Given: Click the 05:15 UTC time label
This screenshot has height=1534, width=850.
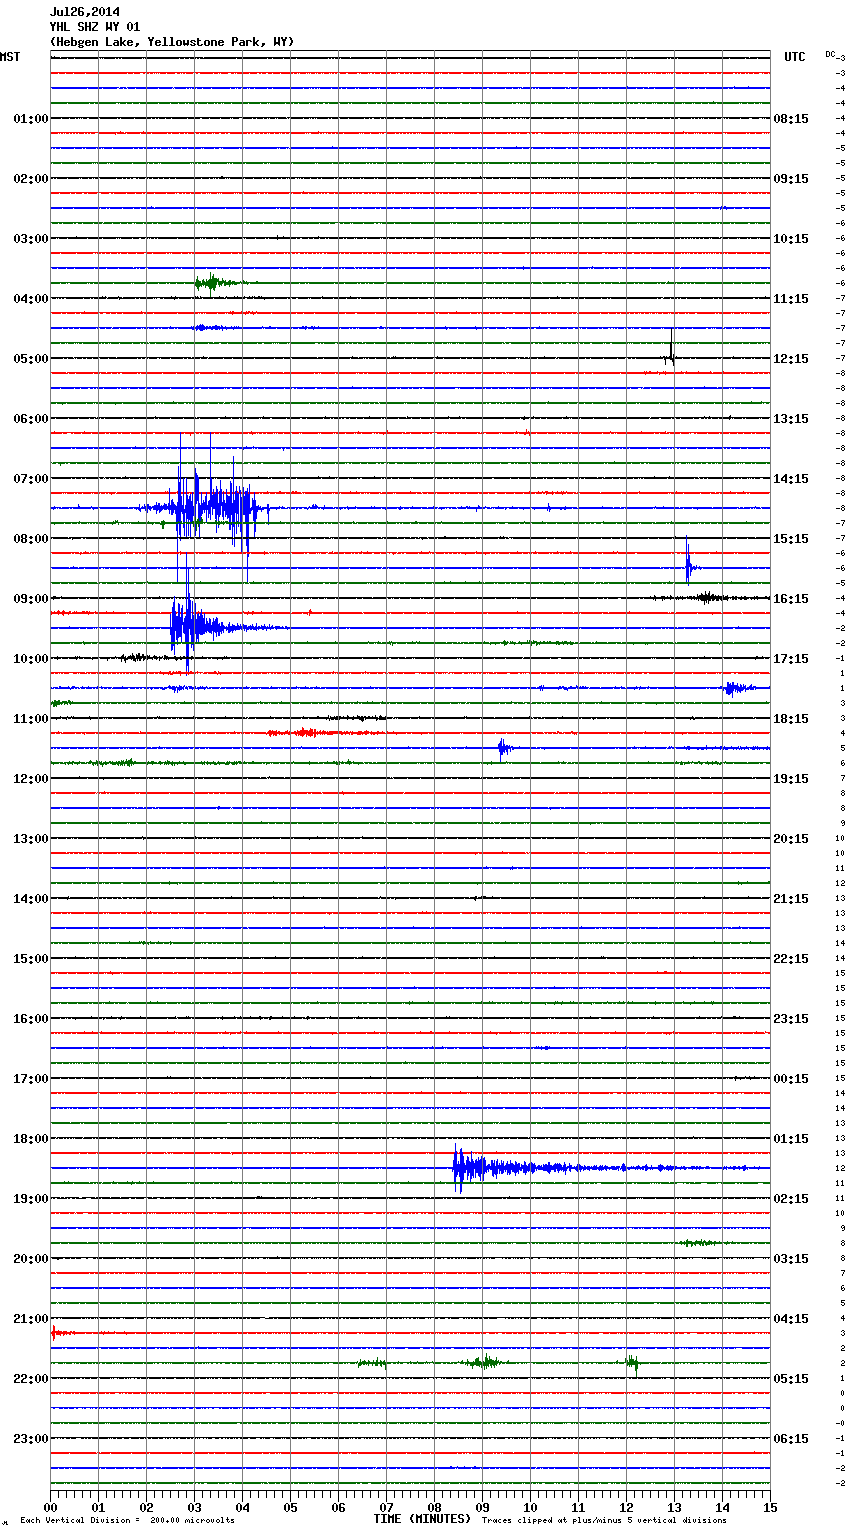Looking at the screenshot, I should (x=791, y=1378).
